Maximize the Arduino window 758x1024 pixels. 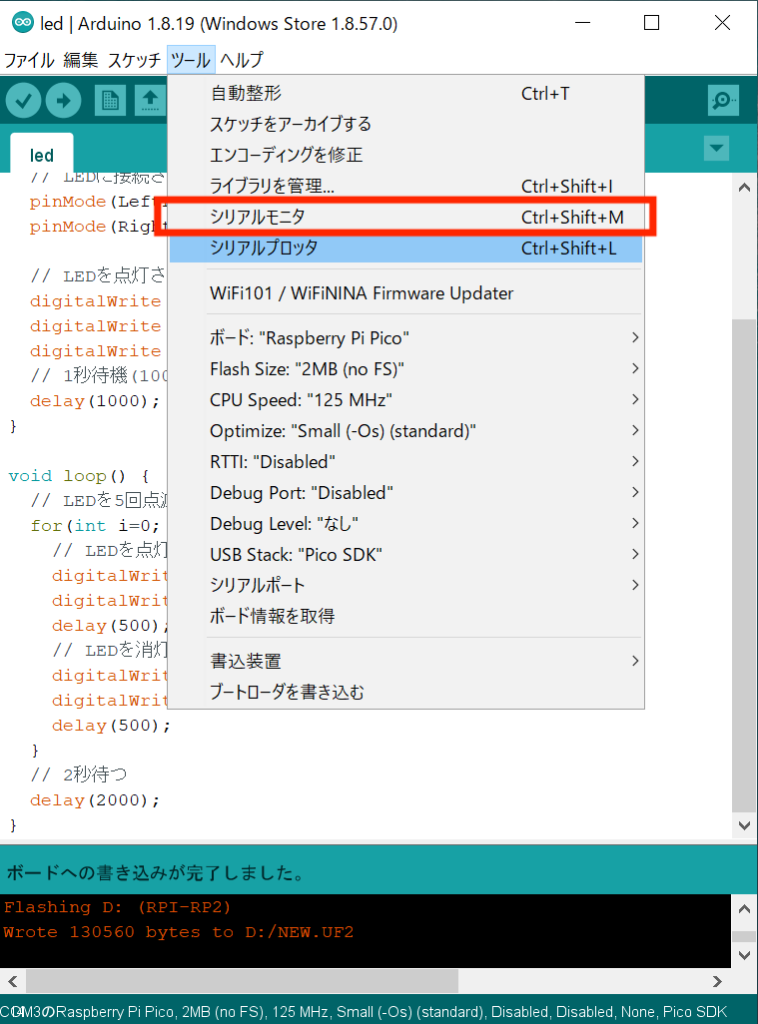[652, 23]
